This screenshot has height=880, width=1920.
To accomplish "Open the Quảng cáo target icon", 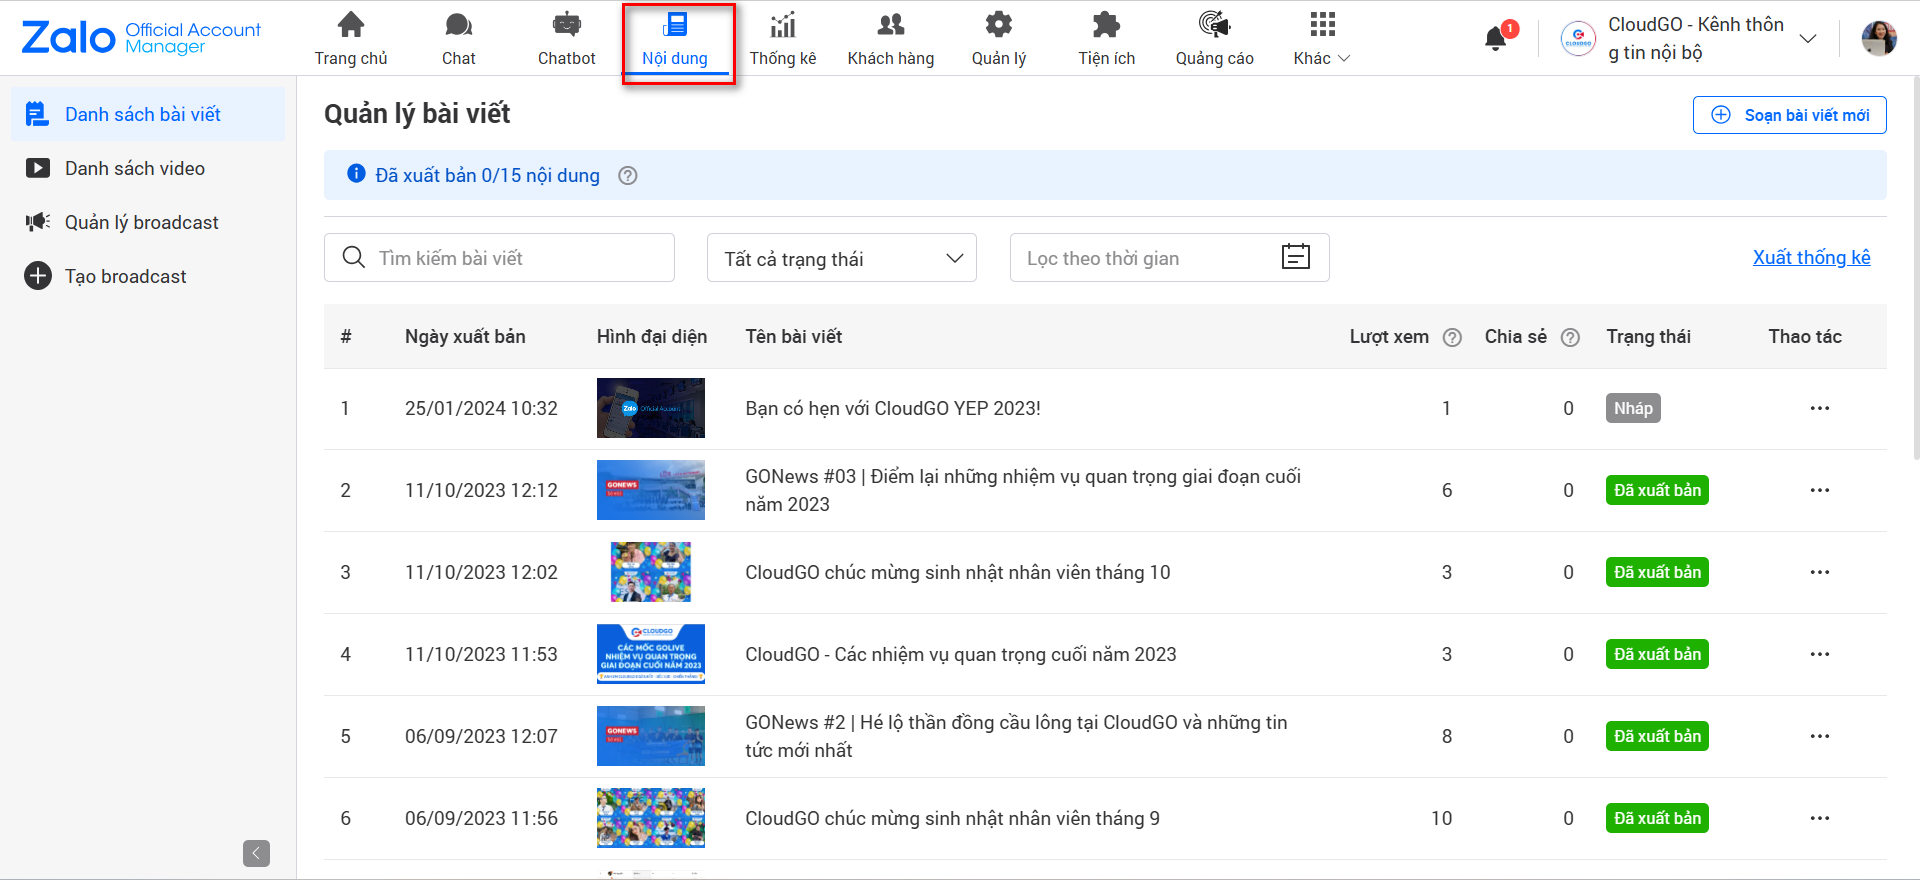I will coord(1215,25).
